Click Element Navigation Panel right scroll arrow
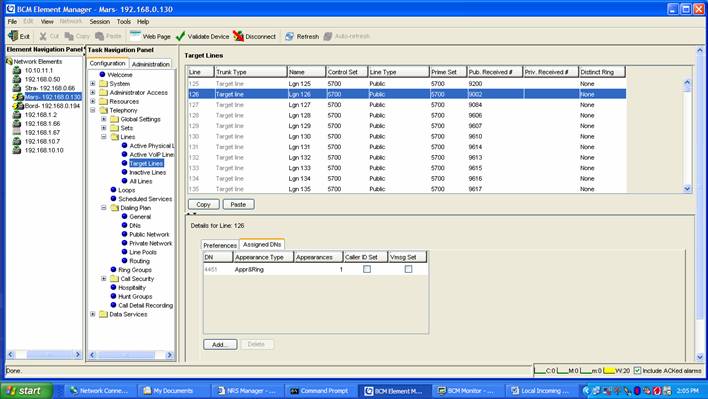This screenshot has height=399, width=708. point(78,355)
